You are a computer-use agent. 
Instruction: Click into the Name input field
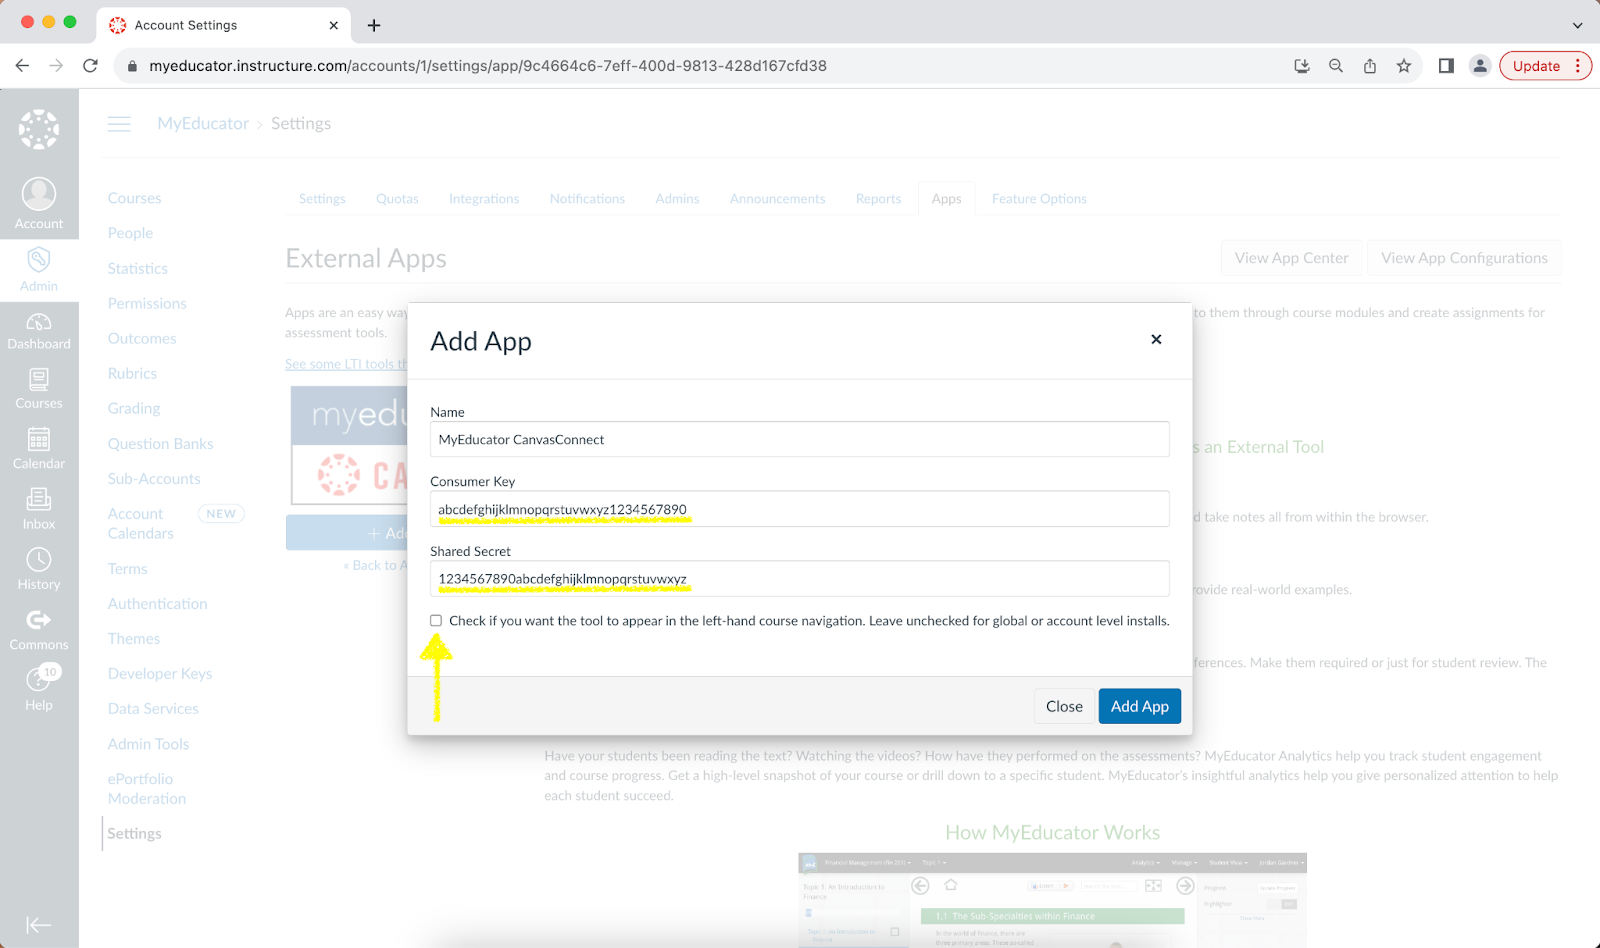[799, 439]
